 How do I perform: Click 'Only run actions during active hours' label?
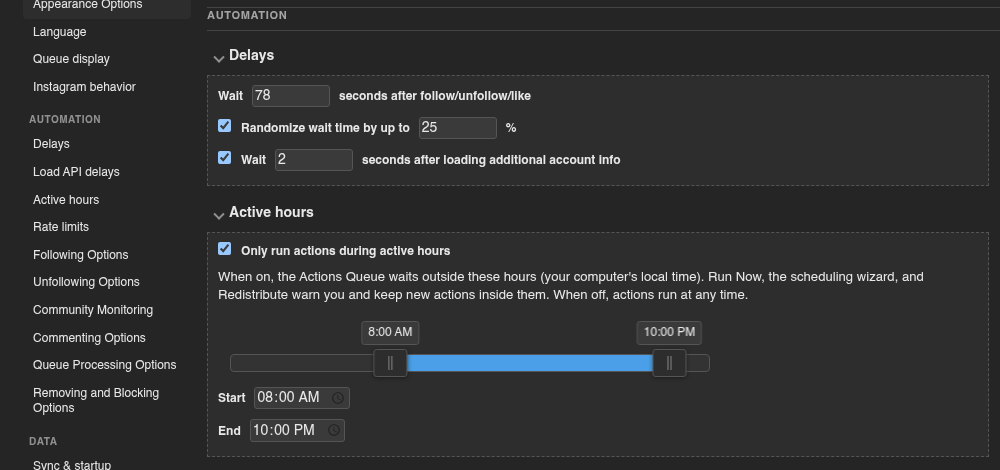346,251
